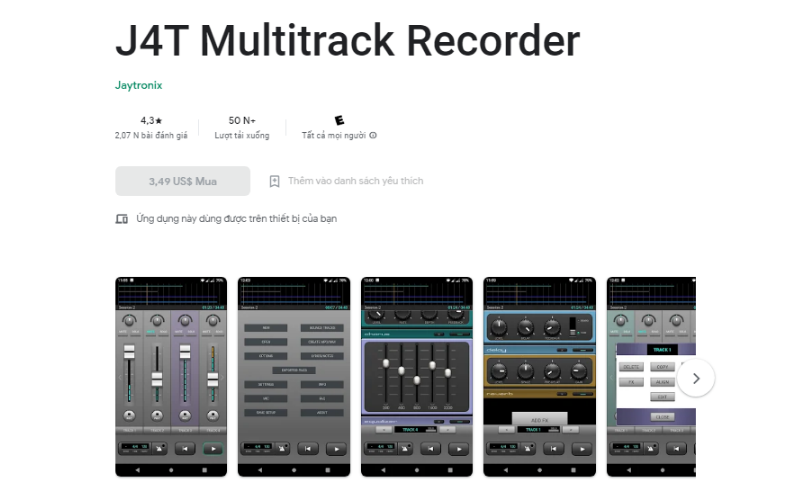Click Thêm vào danh sách yêu thích
The width and height of the screenshot is (800, 500).
pos(356,181)
